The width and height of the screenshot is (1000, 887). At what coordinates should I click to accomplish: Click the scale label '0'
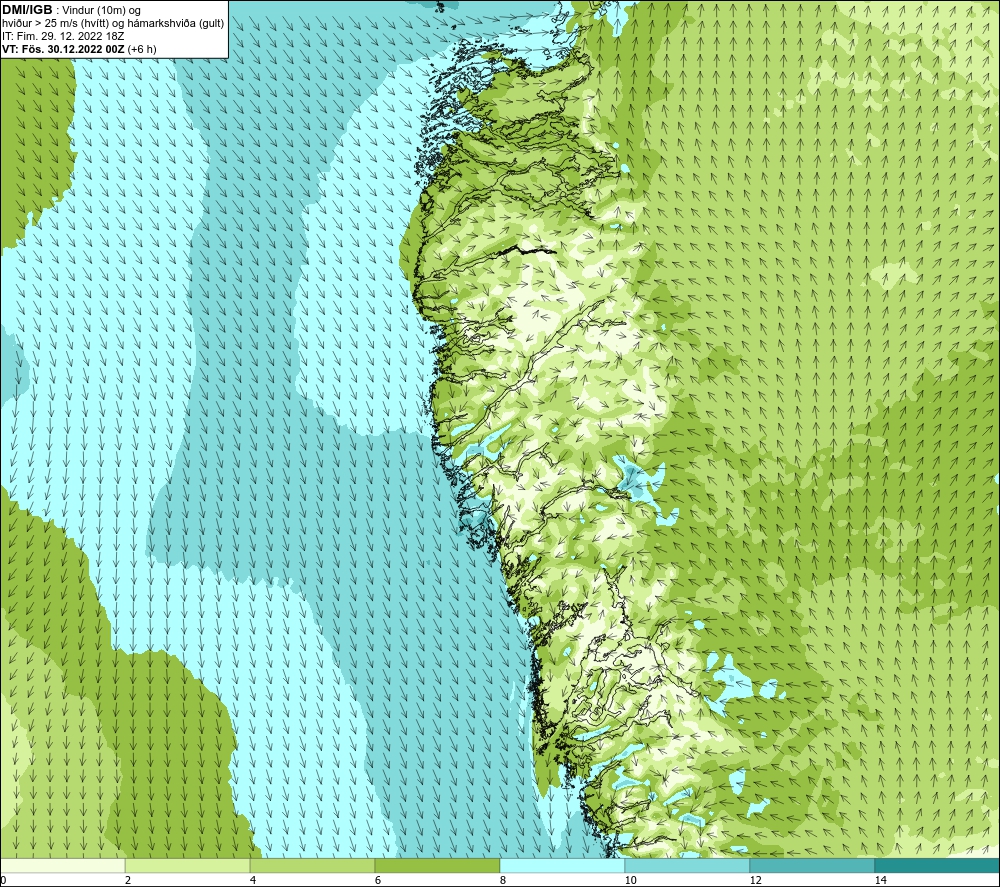[x=4, y=880]
